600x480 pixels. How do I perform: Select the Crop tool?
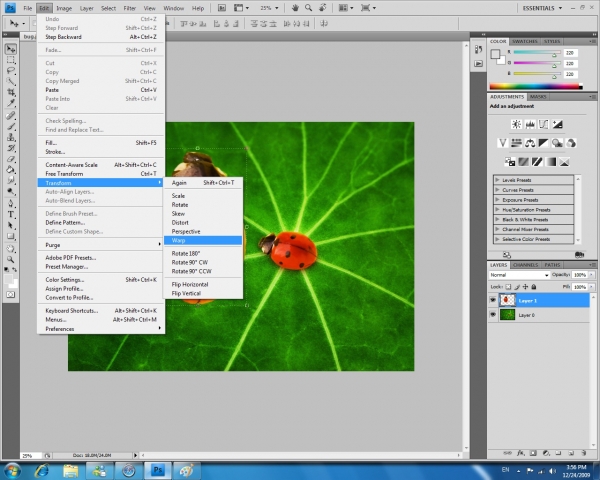pyautogui.click(x=11, y=92)
